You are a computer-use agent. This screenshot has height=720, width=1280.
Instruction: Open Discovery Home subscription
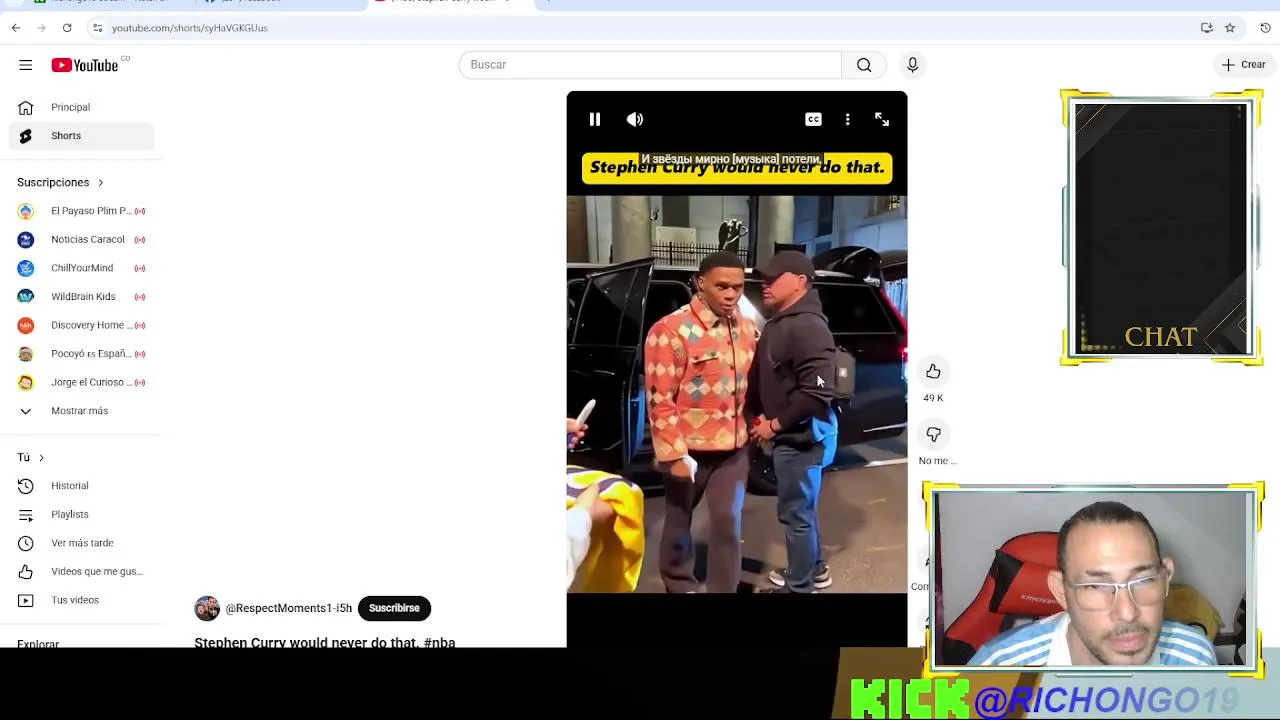coord(81,325)
